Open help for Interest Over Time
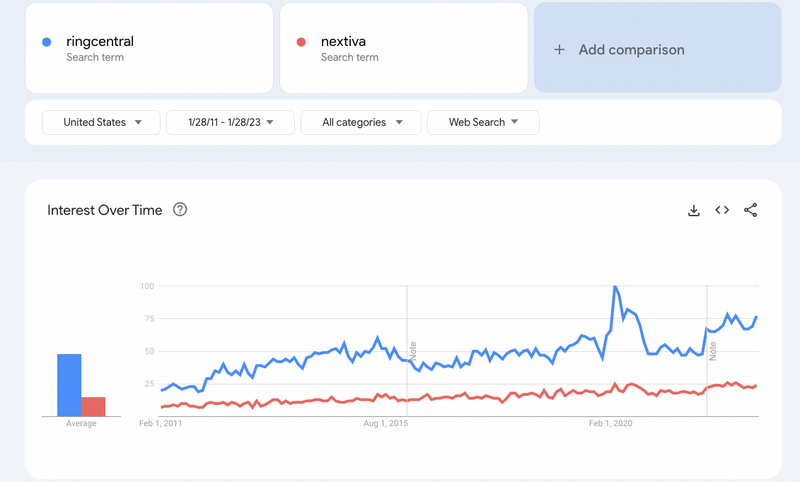The width and height of the screenshot is (800, 482). pyautogui.click(x=180, y=210)
